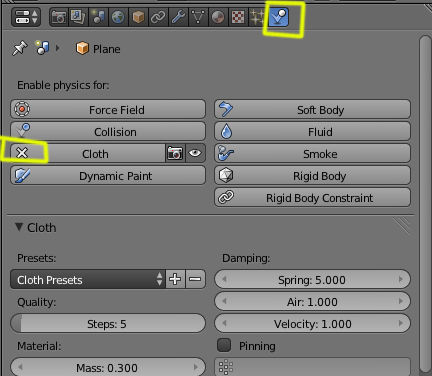
Task: Decrease Mass with left arrow
Action: click(21, 367)
